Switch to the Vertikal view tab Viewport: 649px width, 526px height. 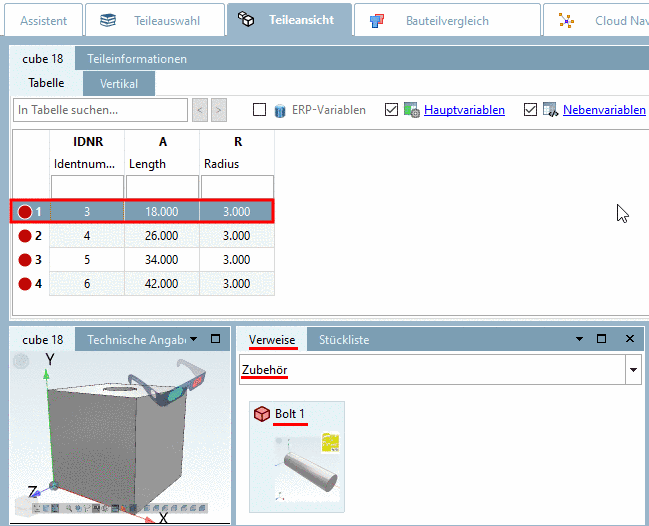(x=119, y=84)
